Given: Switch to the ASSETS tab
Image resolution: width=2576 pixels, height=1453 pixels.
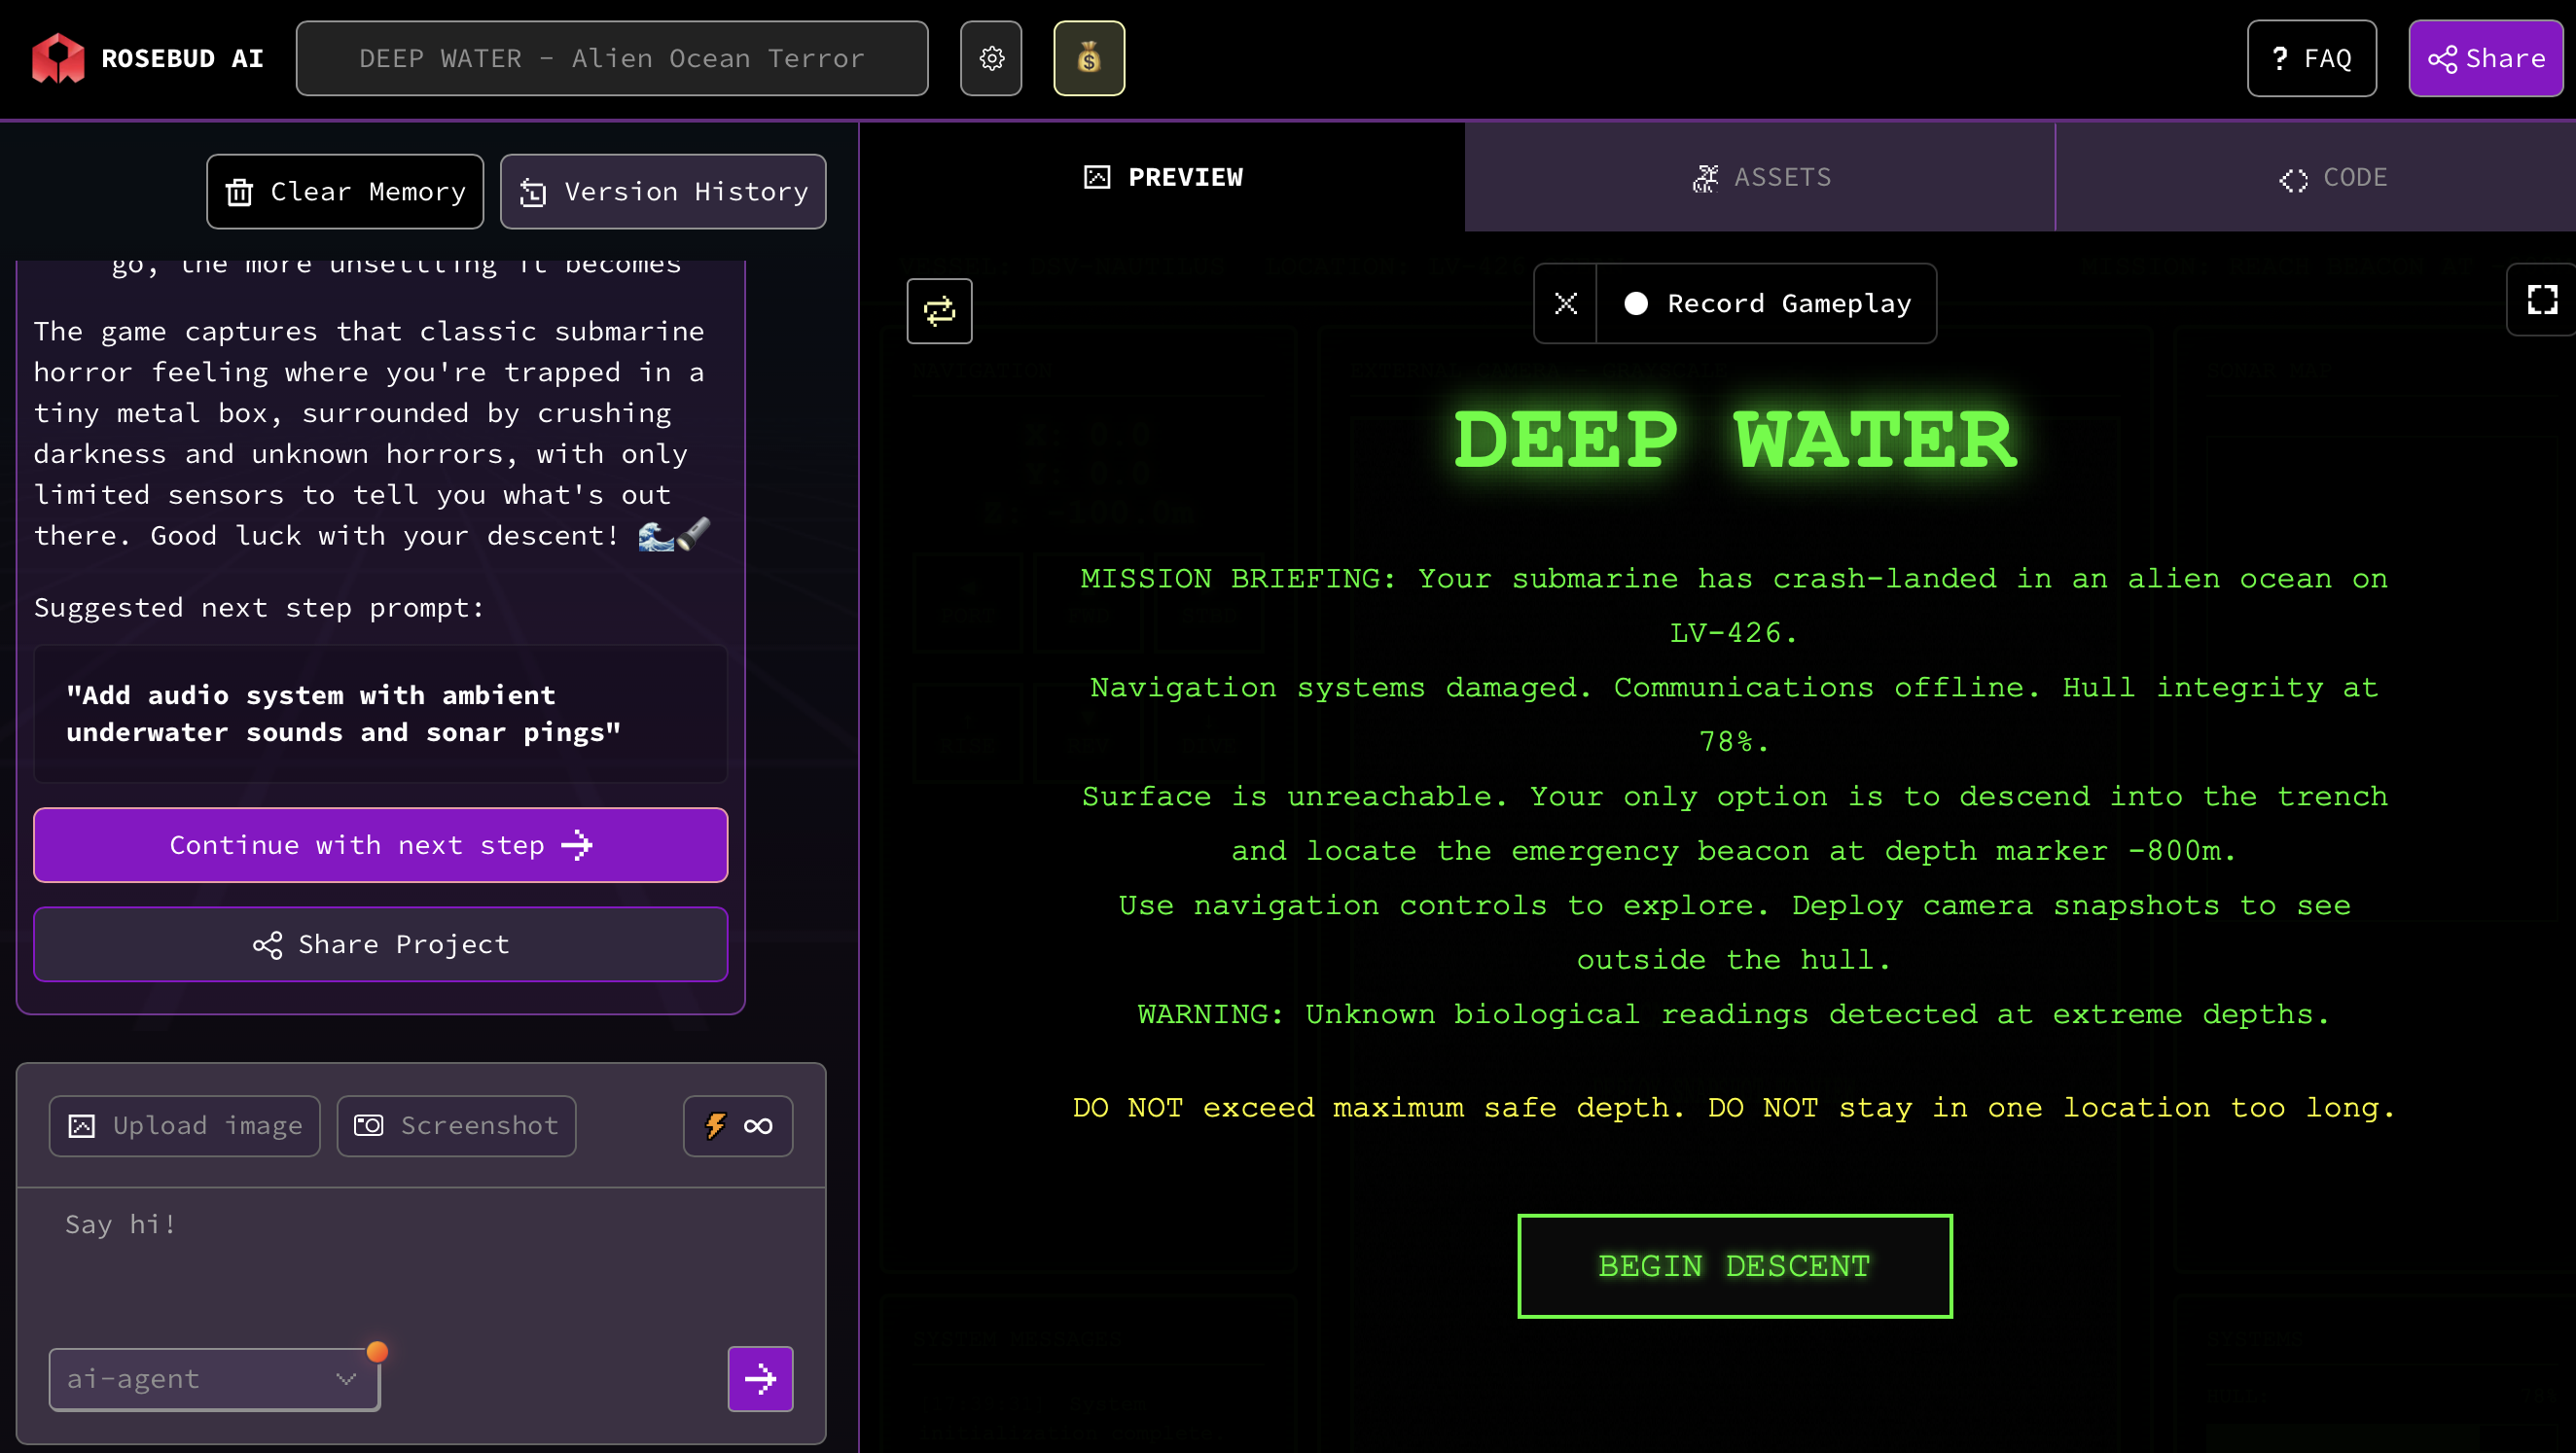Looking at the screenshot, I should pyautogui.click(x=1760, y=177).
